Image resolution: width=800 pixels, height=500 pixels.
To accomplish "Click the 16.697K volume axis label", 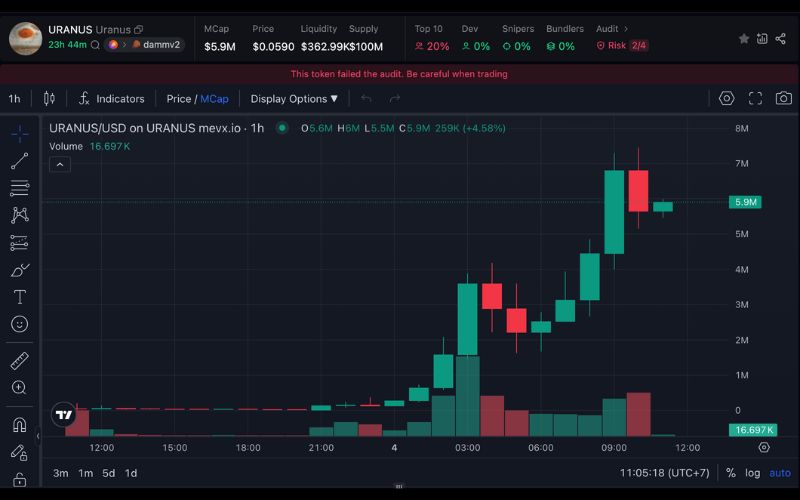I will click(x=753, y=430).
